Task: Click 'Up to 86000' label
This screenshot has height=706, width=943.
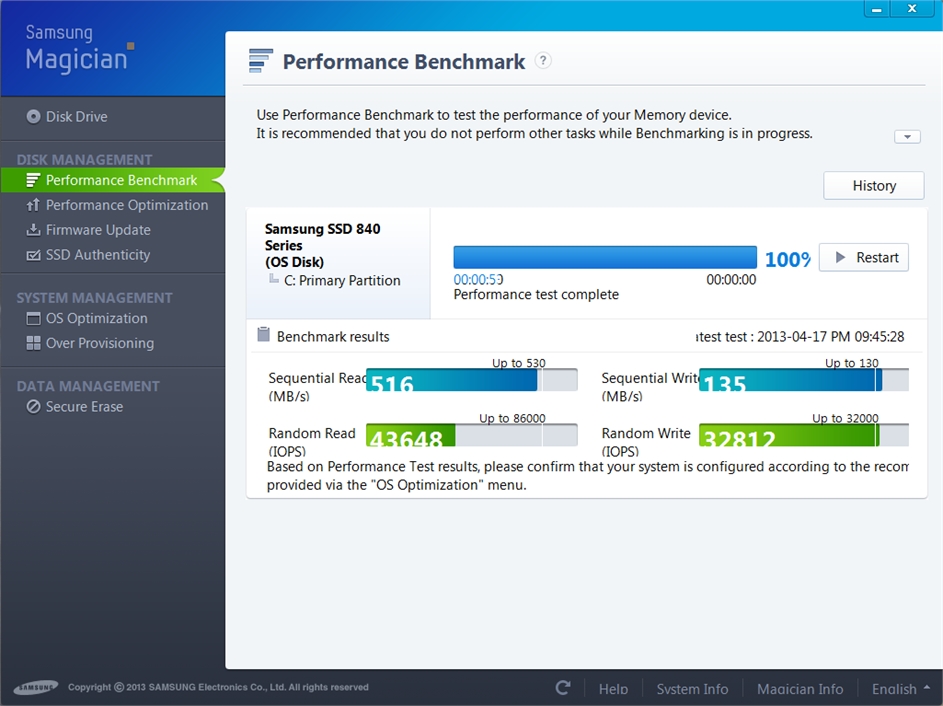Action: pyautogui.click(x=512, y=418)
